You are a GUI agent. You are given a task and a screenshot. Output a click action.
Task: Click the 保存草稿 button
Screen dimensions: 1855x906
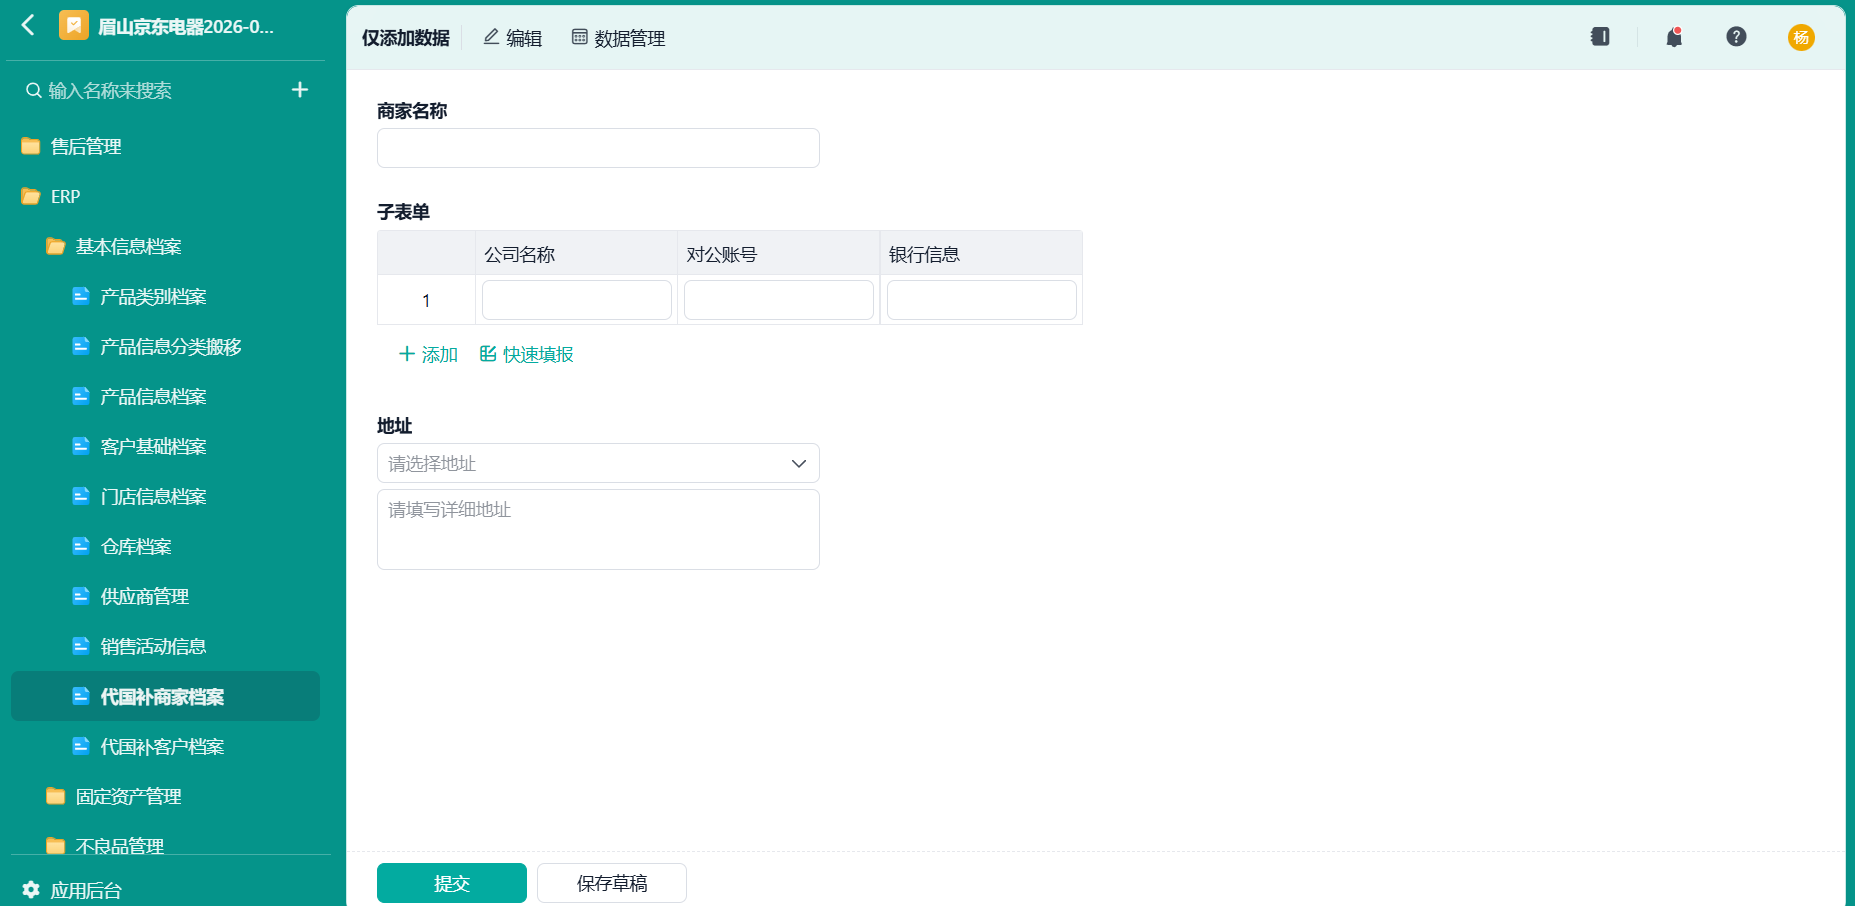[x=612, y=883]
